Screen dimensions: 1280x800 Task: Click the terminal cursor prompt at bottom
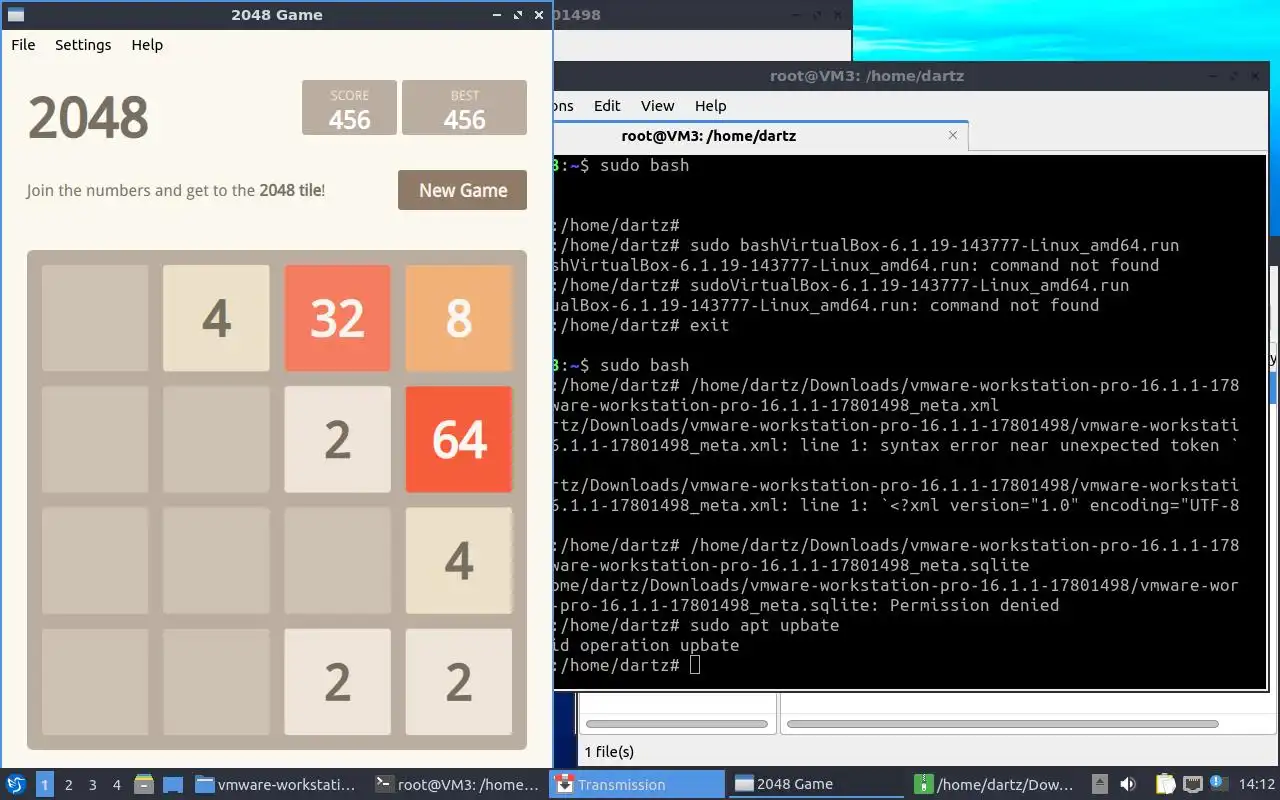pyautogui.click(x=695, y=665)
